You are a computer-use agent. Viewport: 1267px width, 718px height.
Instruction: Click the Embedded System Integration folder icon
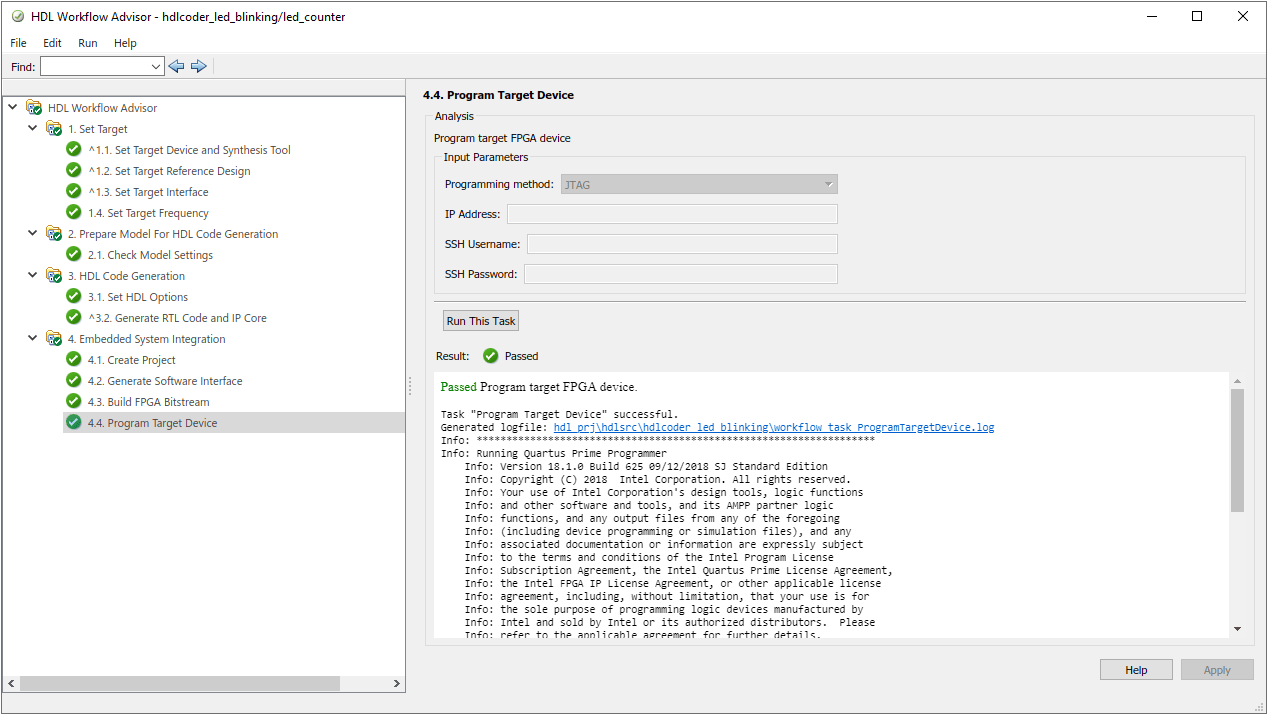(x=54, y=339)
